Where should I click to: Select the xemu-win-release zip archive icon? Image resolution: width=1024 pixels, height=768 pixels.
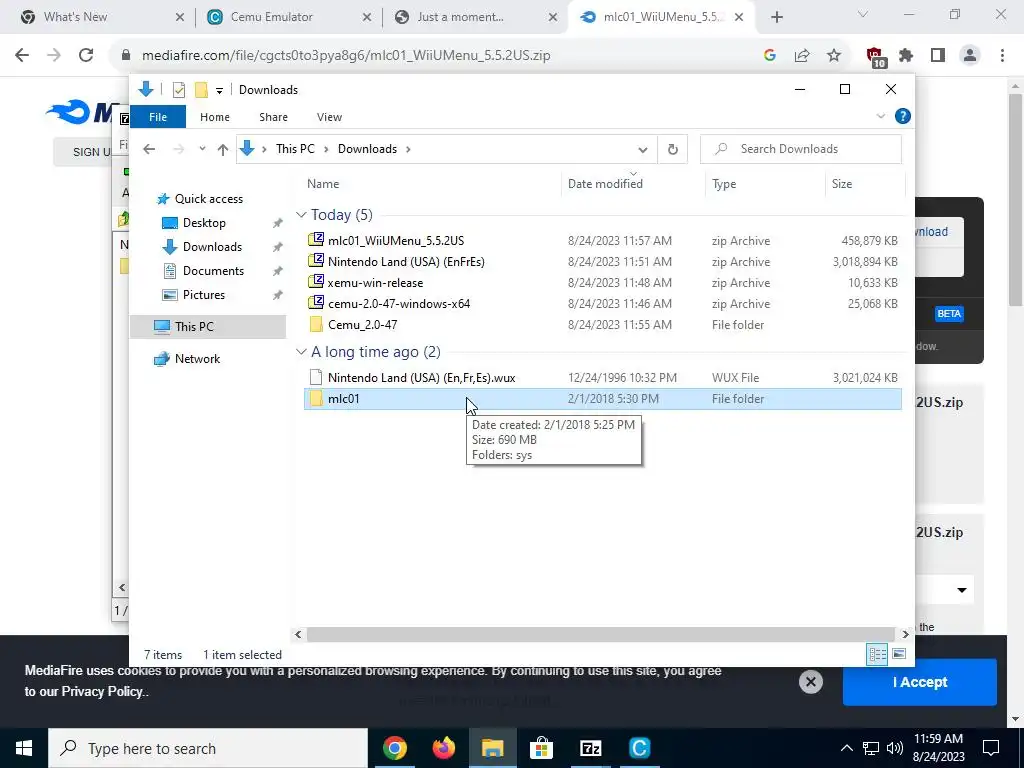click(x=316, y=281)
